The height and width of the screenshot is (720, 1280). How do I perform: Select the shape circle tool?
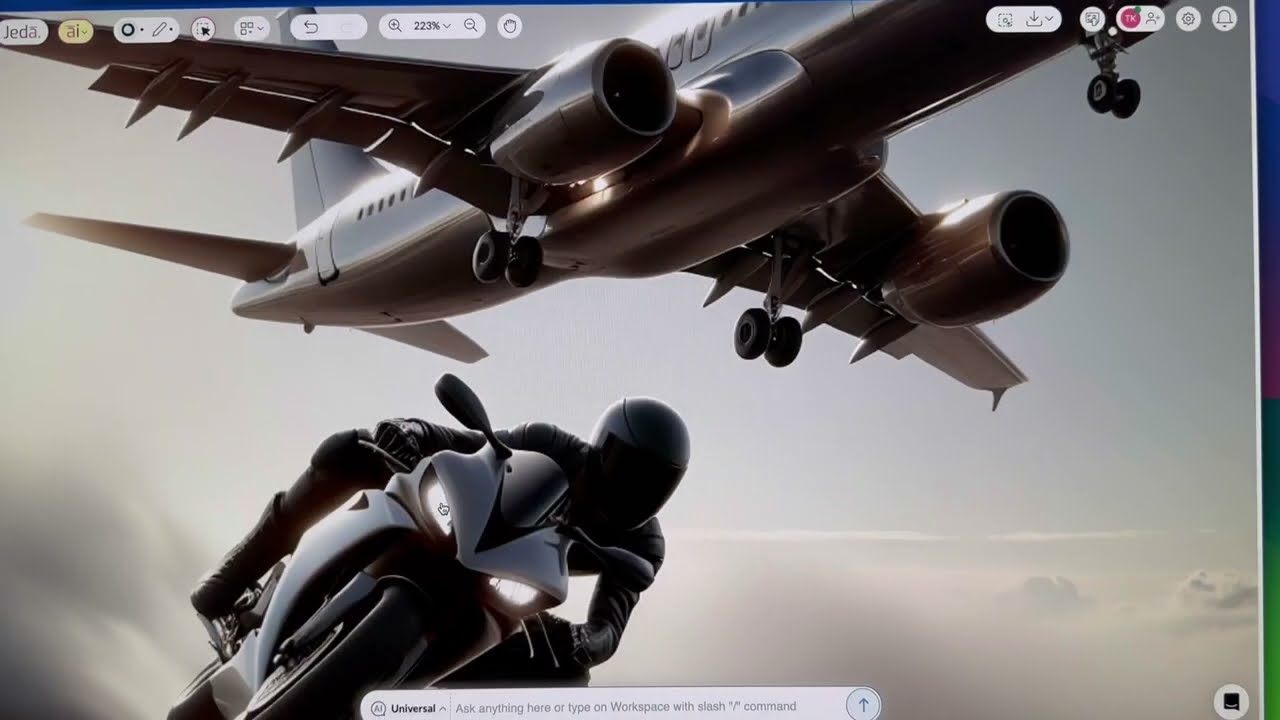pos(128,30)
